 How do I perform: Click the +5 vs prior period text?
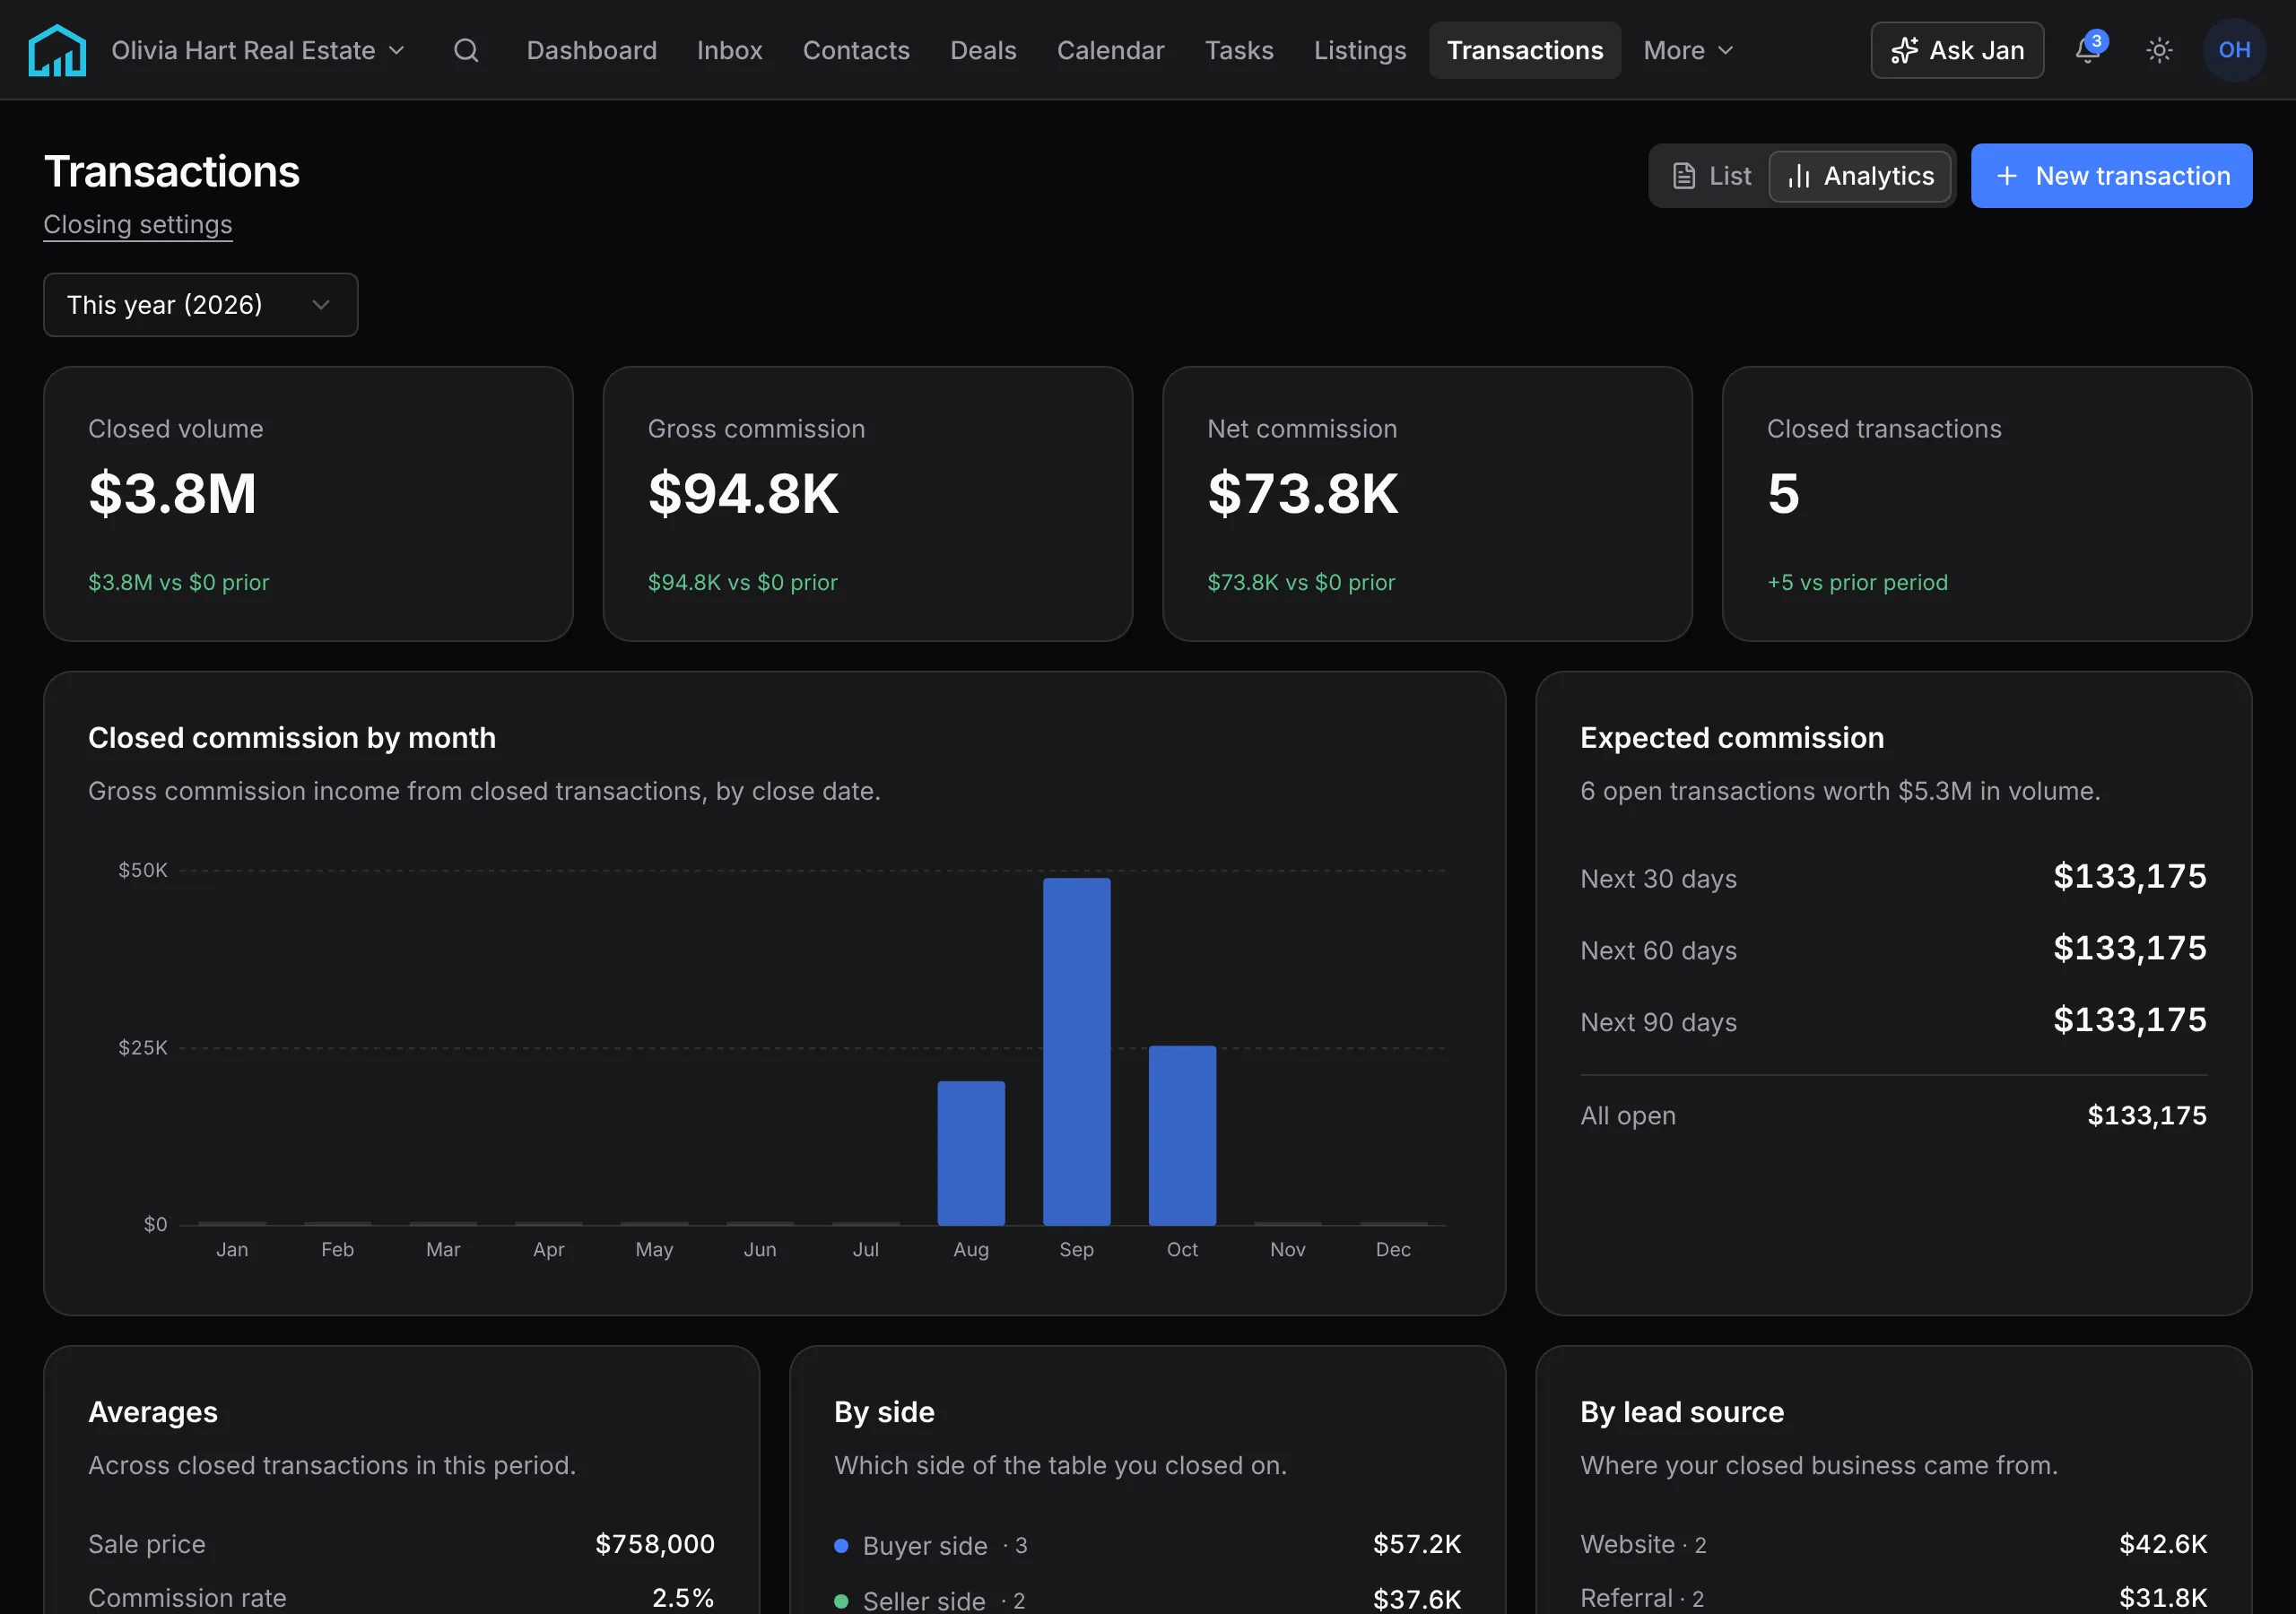[x=1857, y=582]
